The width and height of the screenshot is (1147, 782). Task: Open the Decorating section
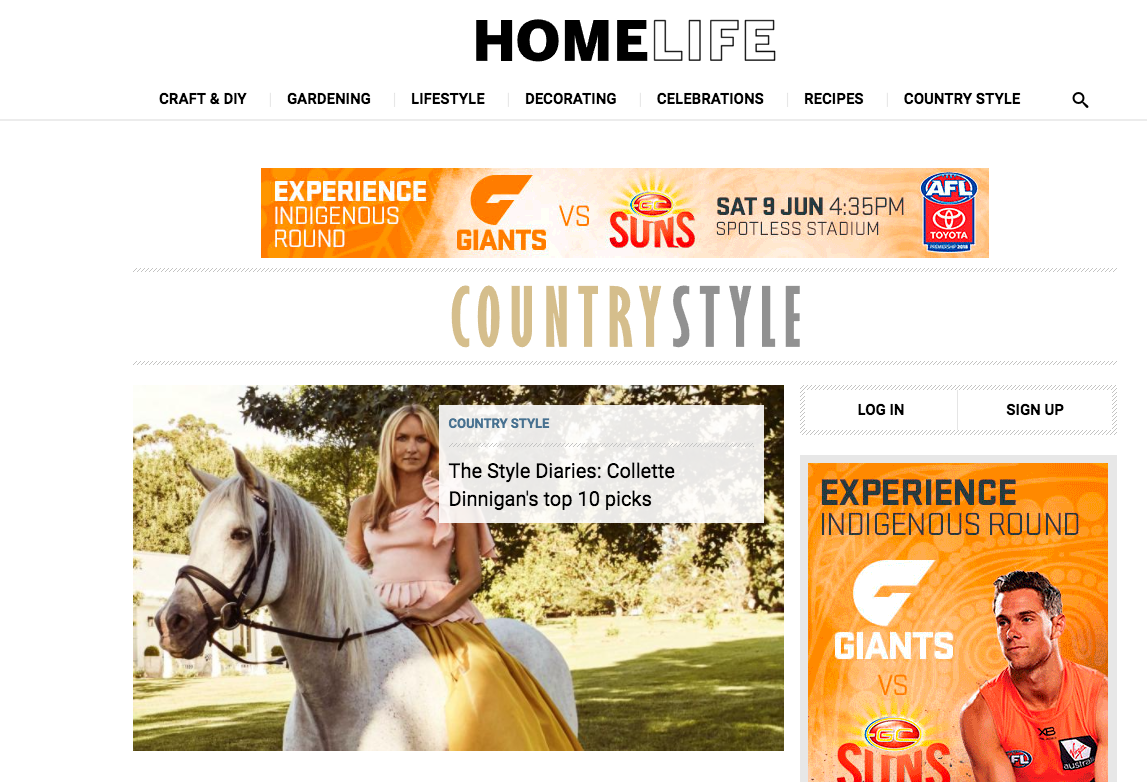[571, 99]
